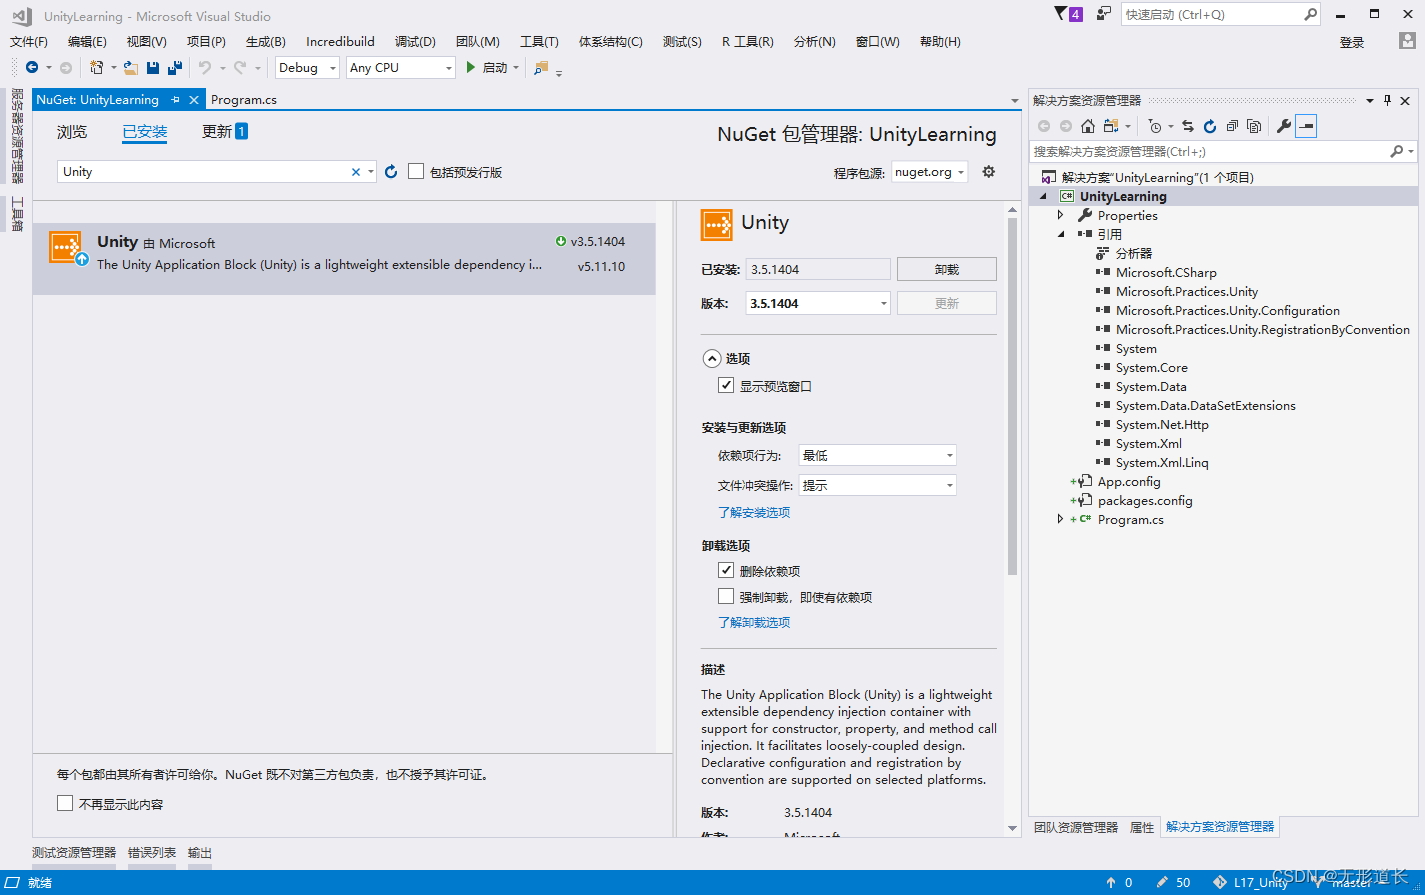This screenshot has height=895, width=1425.
Task: Click the 卸载 button for the Unity package
Action: pyautogui.click(x=945, y=268)
